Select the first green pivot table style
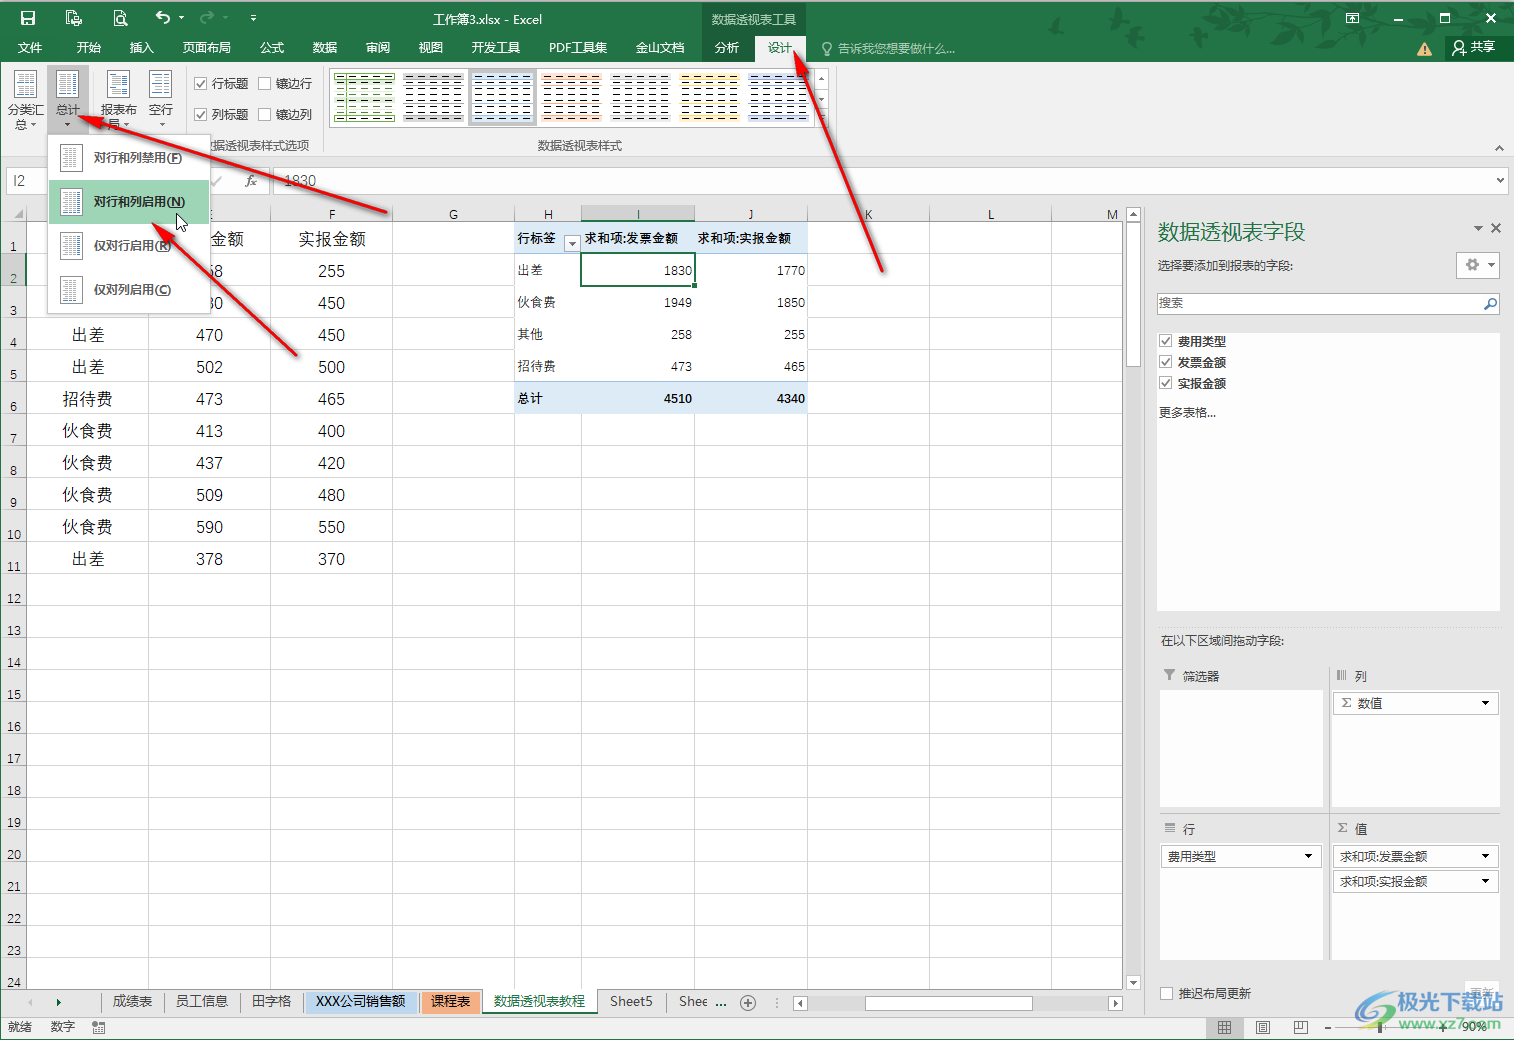This screenshot has width=1514, height=1040. [365, 97]
